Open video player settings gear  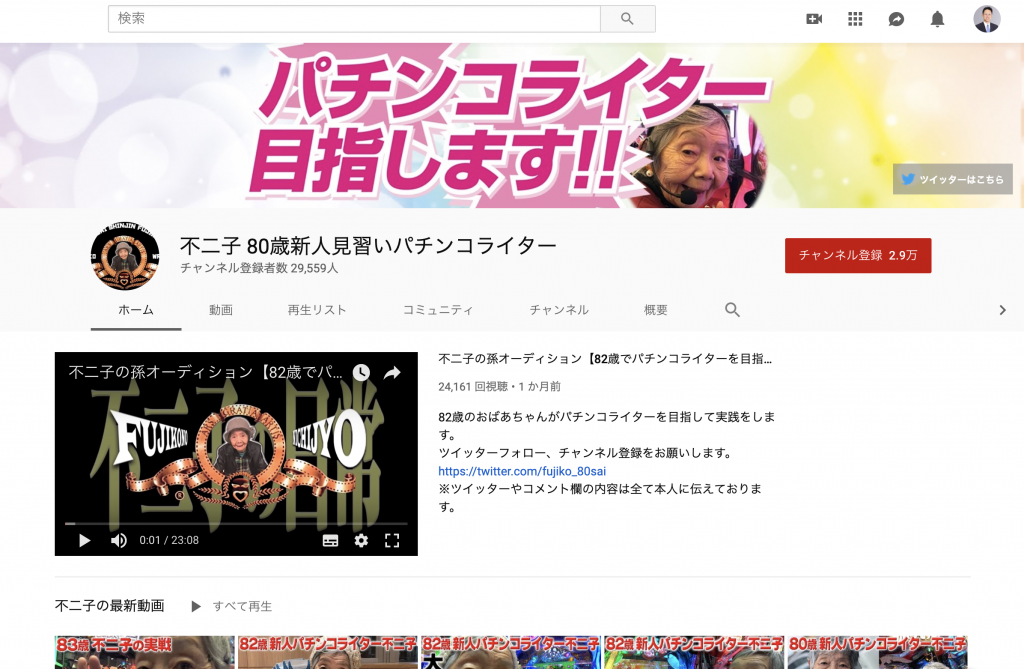[361, 540]
